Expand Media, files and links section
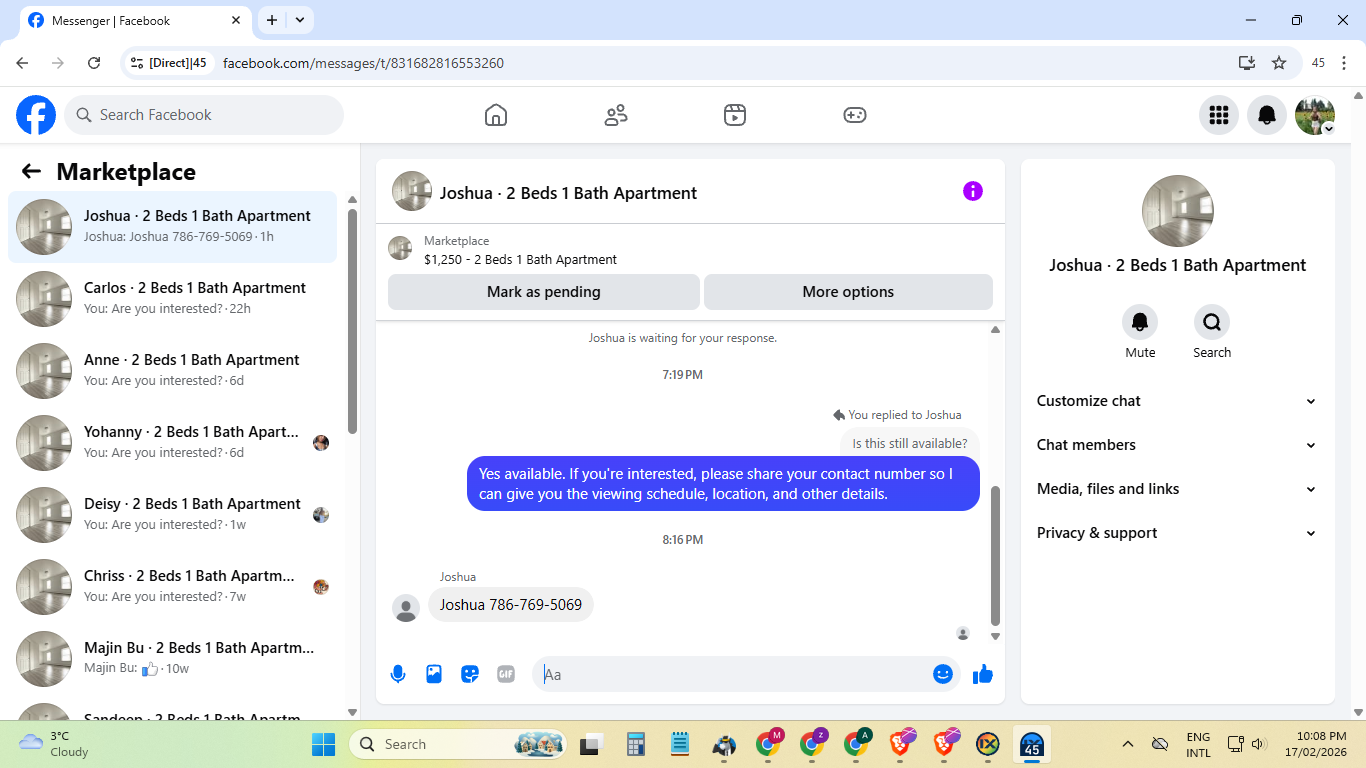 point(1177,489)
